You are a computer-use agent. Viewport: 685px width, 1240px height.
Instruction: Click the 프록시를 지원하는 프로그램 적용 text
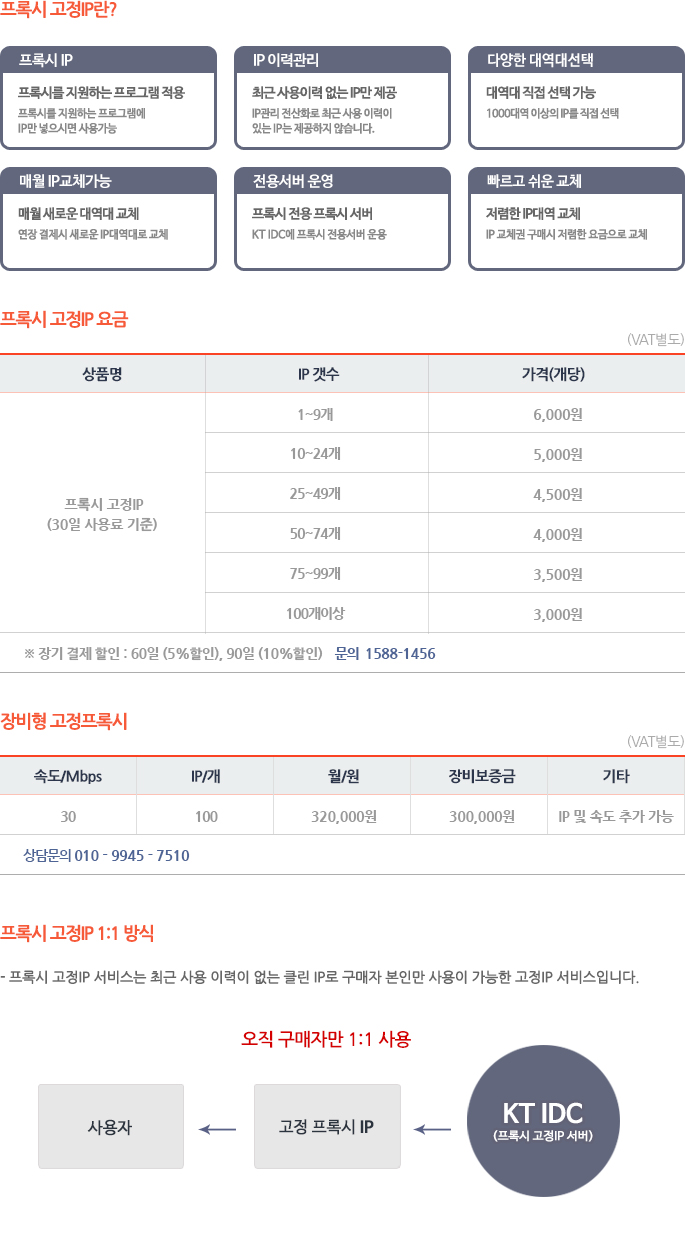pyautogui.click(x=101, y=92)
